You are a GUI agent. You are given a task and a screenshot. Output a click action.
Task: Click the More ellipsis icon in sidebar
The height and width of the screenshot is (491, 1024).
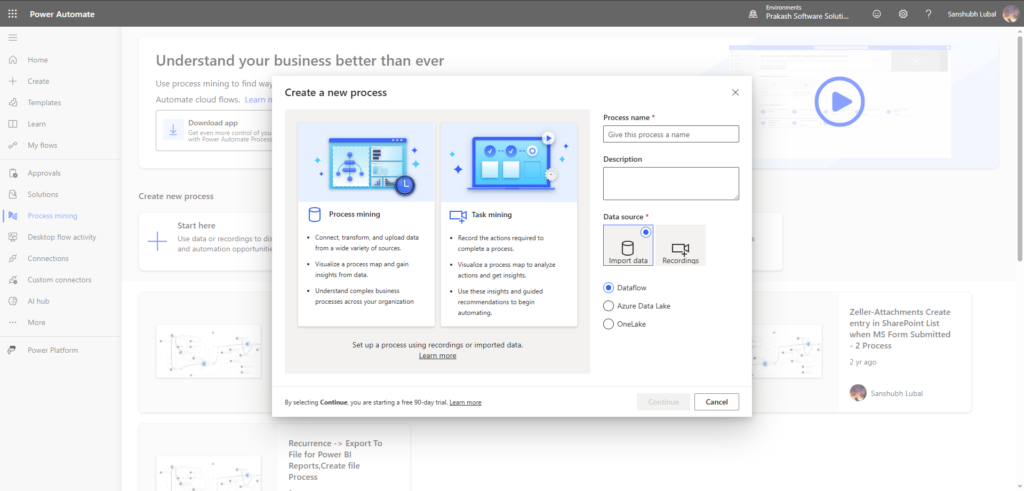(12, 323)
